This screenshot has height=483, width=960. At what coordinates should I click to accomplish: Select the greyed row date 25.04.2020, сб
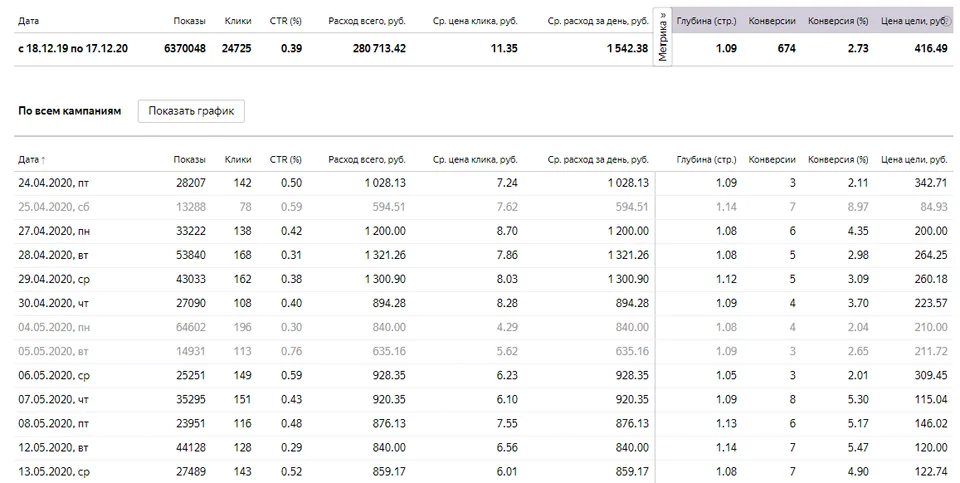[x=53, y=207]
